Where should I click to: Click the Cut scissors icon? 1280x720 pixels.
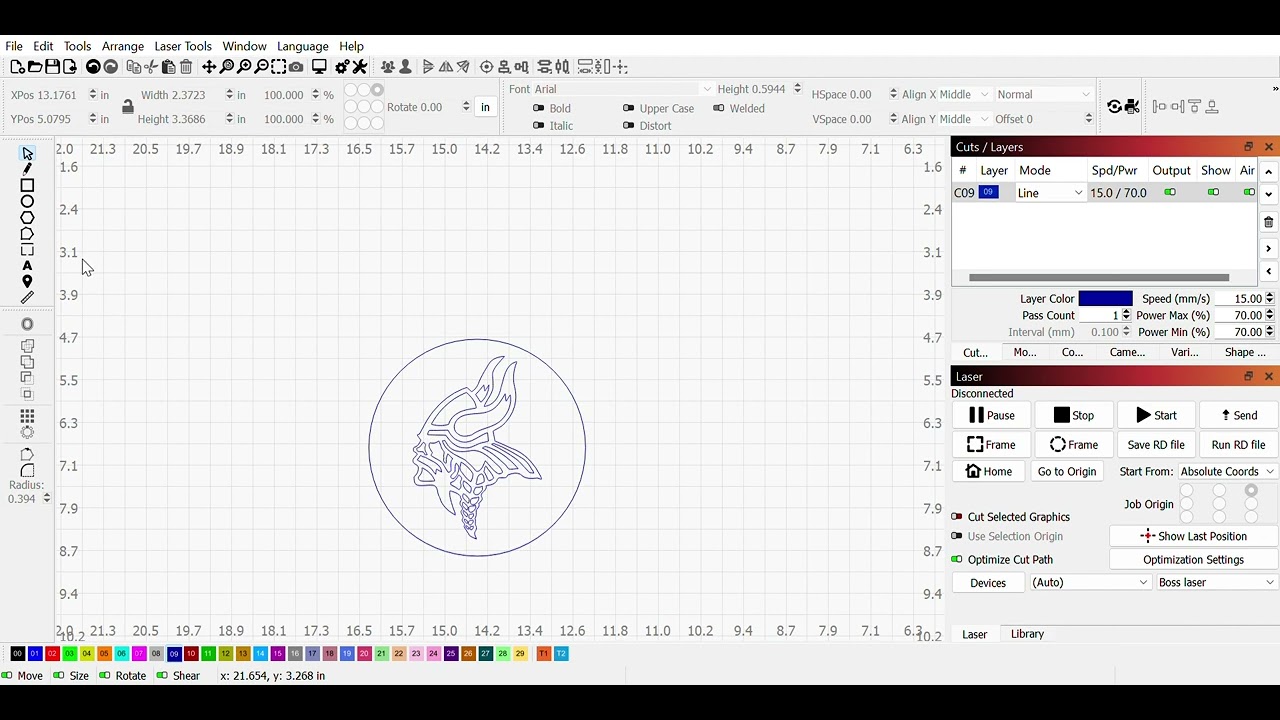click(150, 67)
